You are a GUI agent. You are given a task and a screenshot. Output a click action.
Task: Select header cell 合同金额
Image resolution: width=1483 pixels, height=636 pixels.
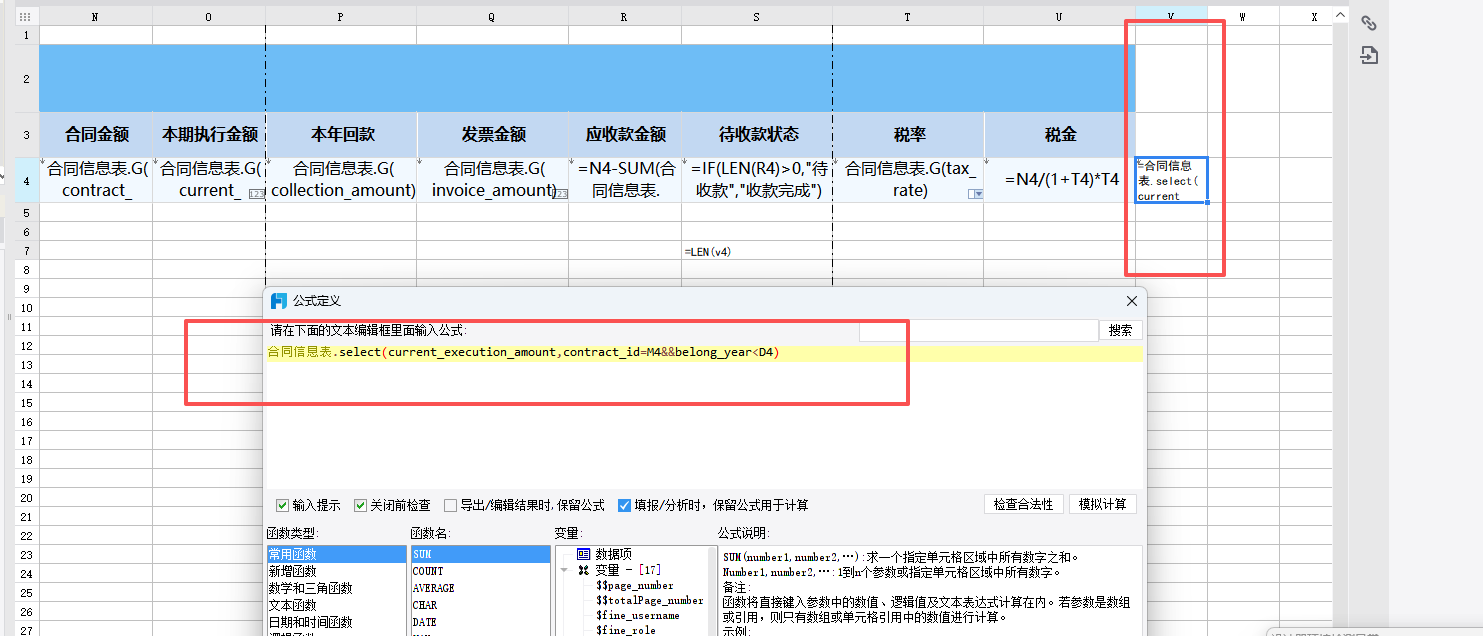[x=96, y=135]
